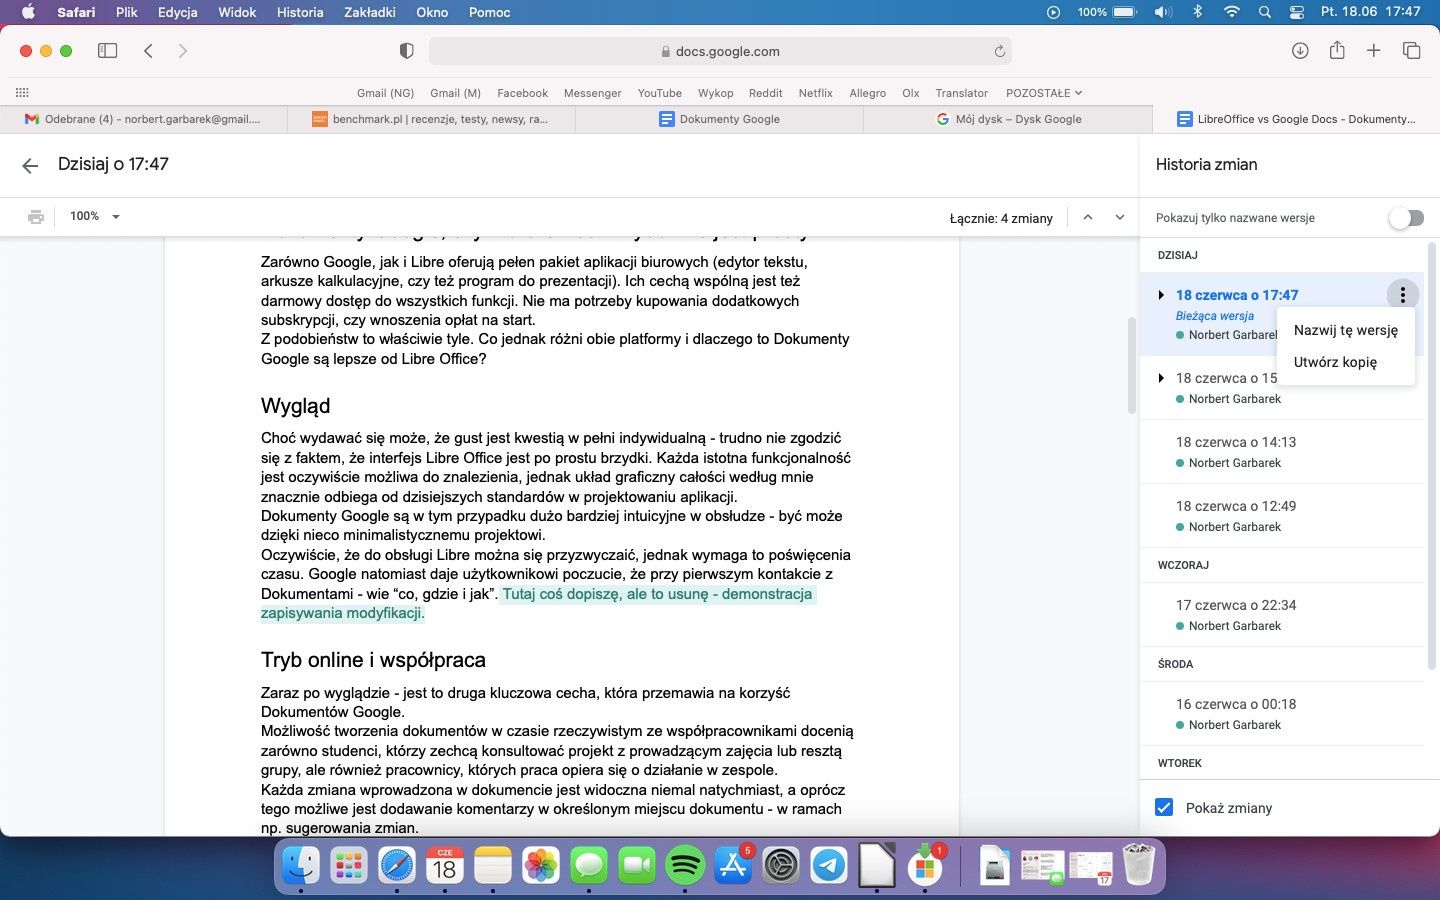
Task: Show the Safari tab overview
Action: pyautogui.click(x=1411, y=51)
